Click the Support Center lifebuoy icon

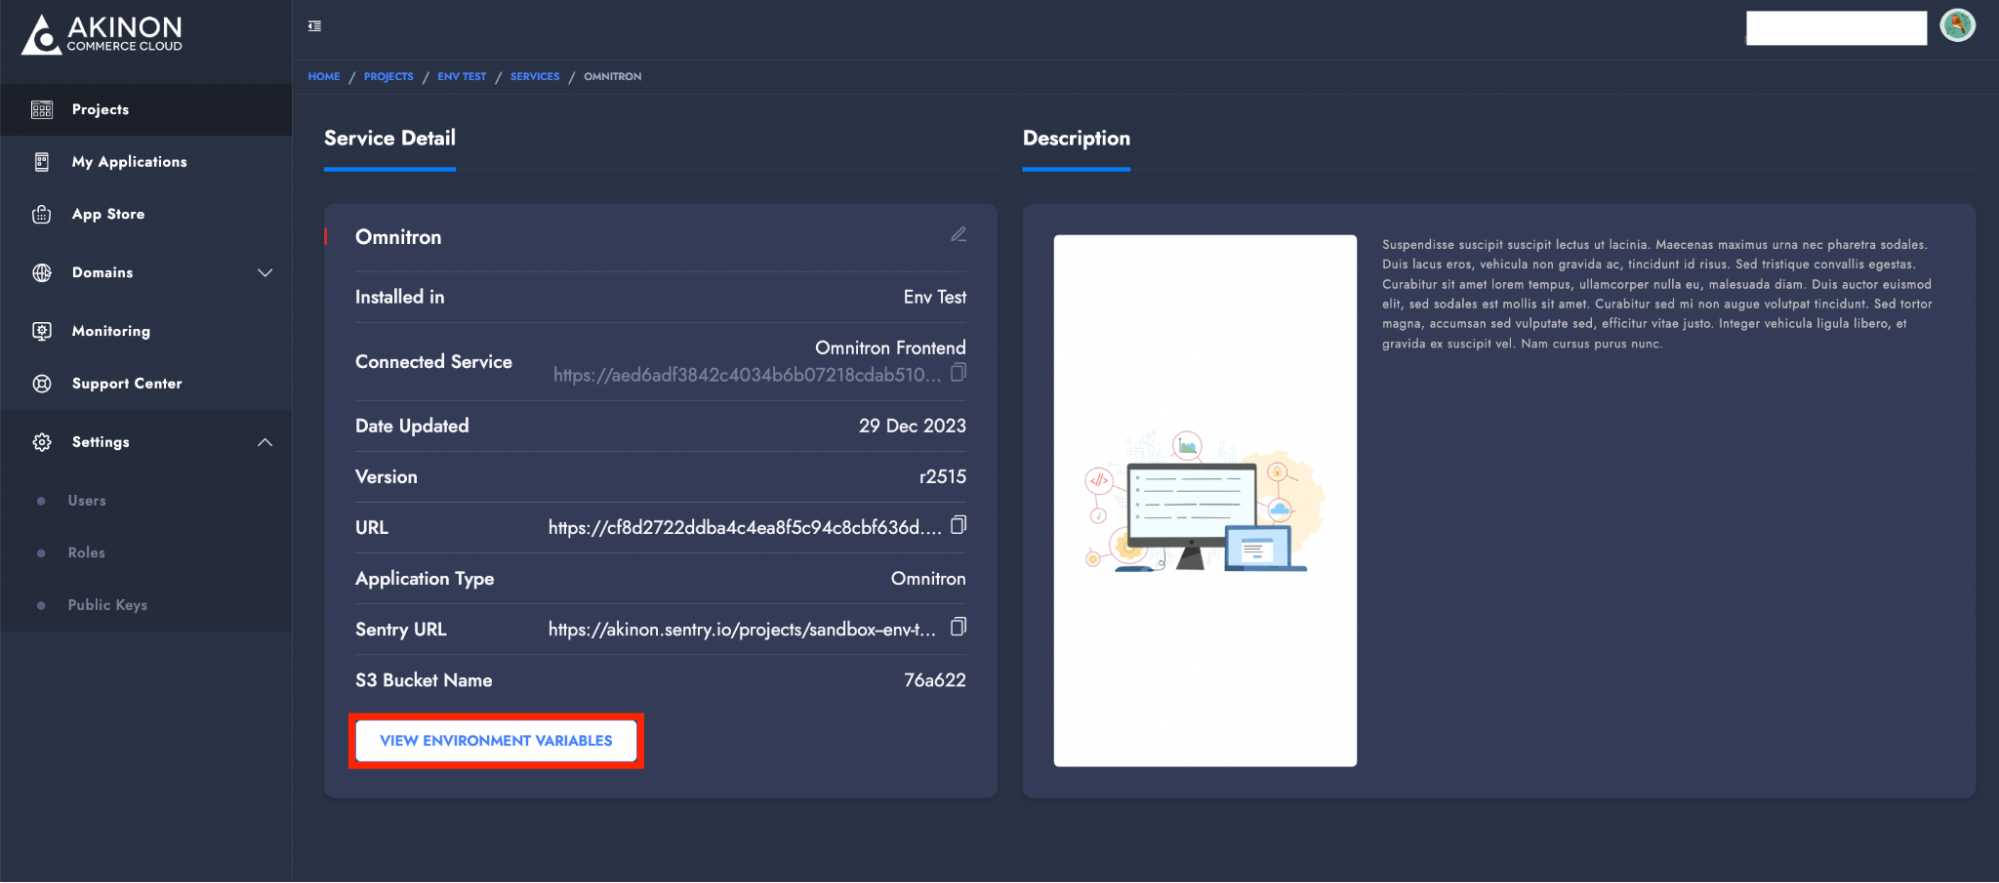42,384
